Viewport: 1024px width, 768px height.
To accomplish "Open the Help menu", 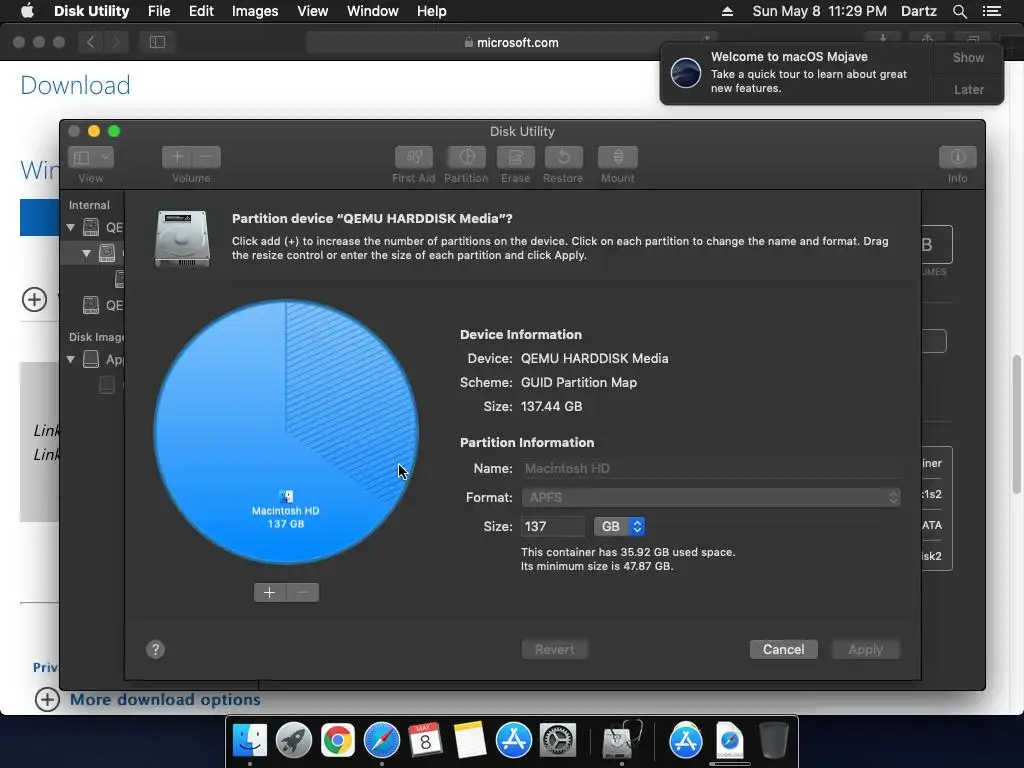I will pyautogui.click(x=432, y=11).
